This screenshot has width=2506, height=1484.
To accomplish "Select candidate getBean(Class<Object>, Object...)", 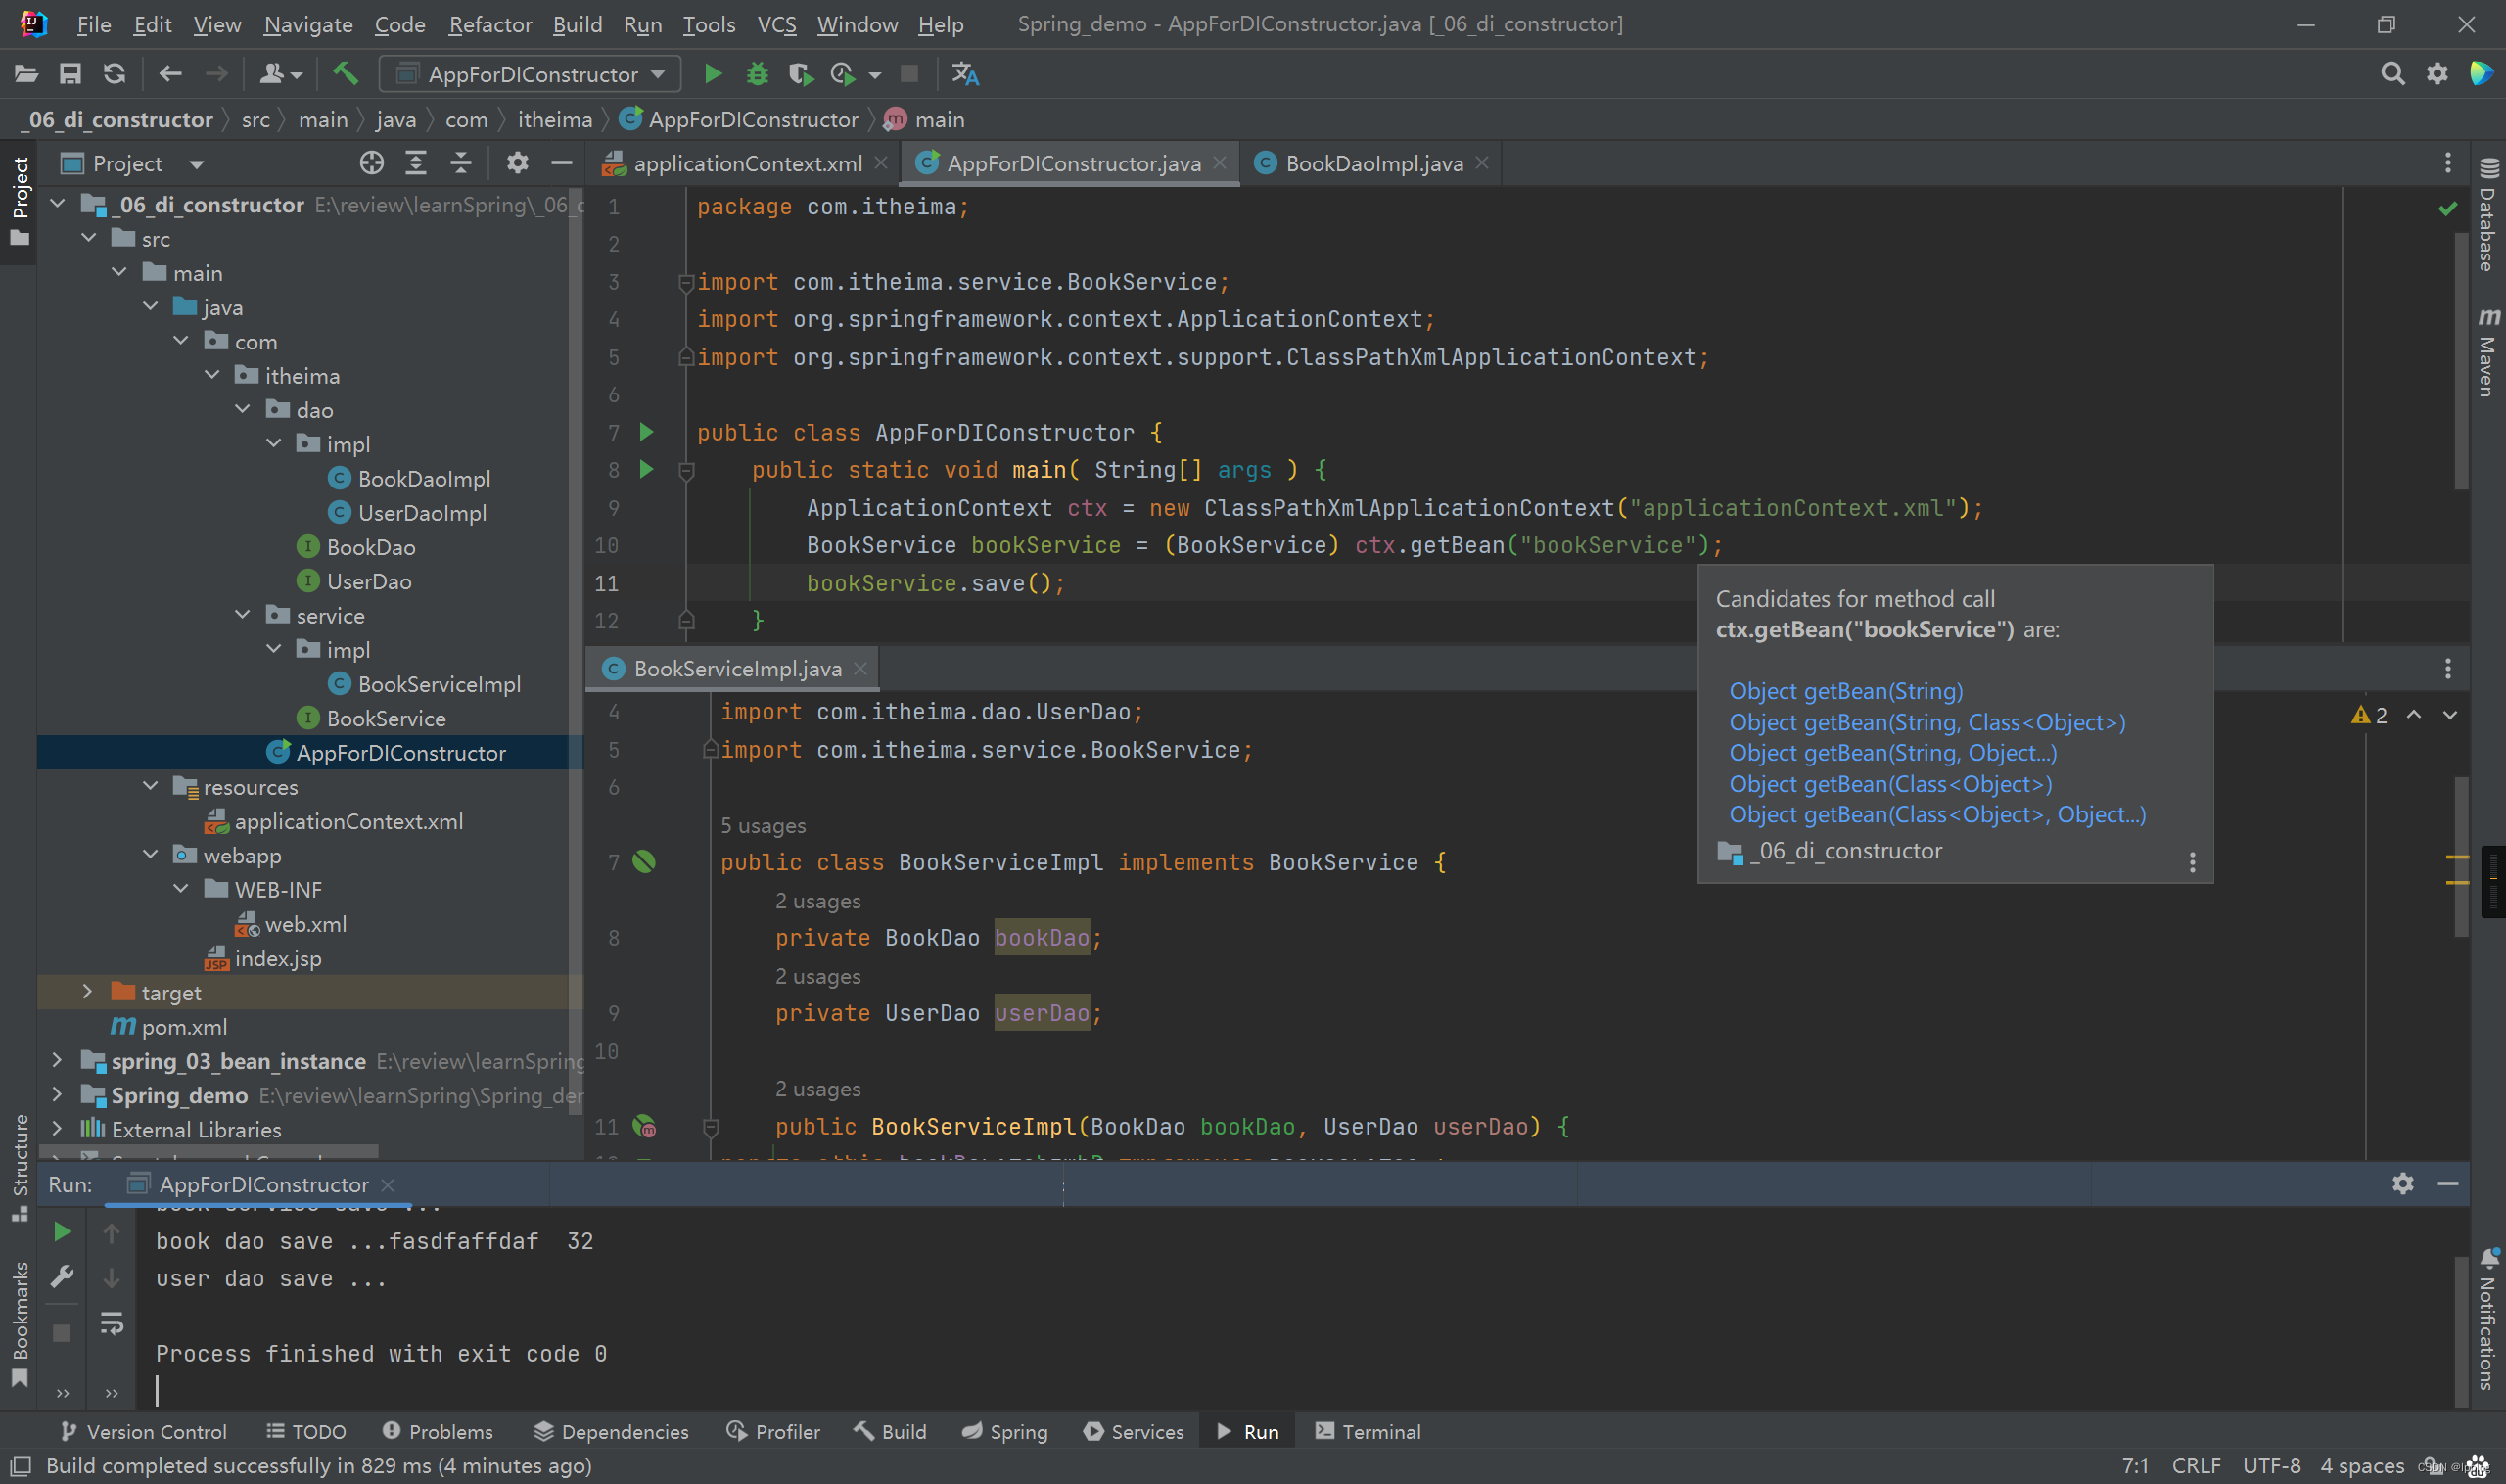I will click(1937, 814).
